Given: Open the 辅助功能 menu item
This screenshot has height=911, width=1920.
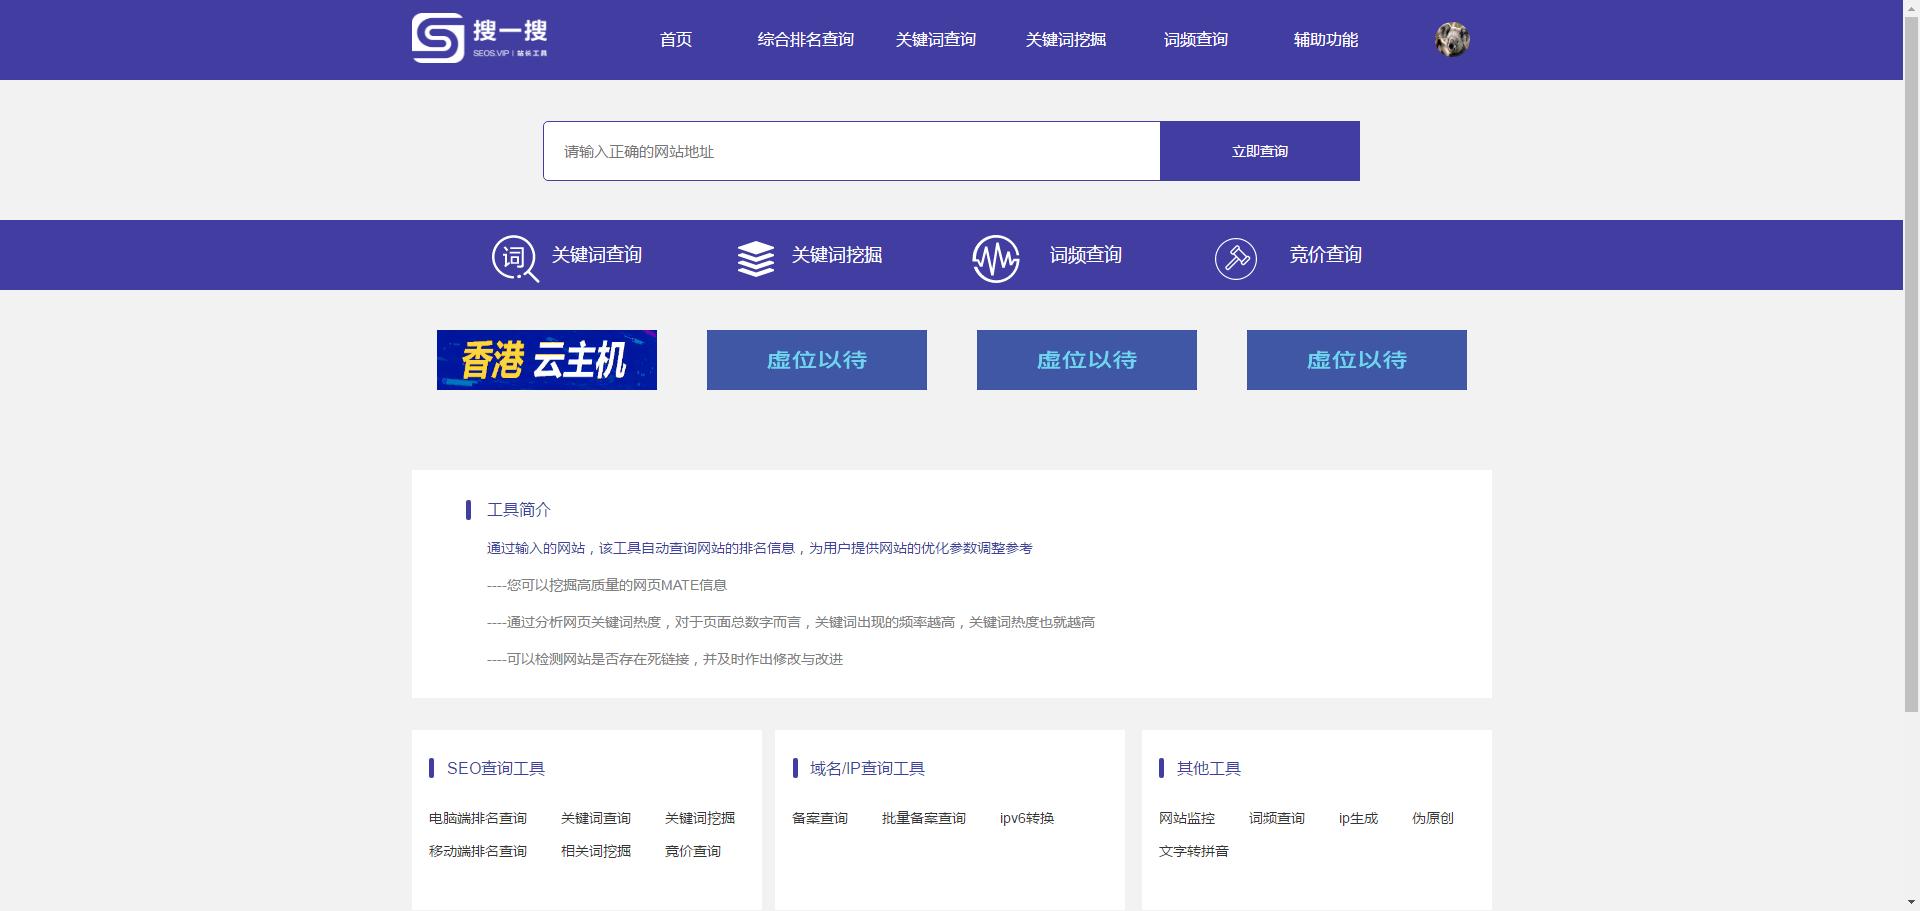Looking at the screenshot, I should (1326, 40).
